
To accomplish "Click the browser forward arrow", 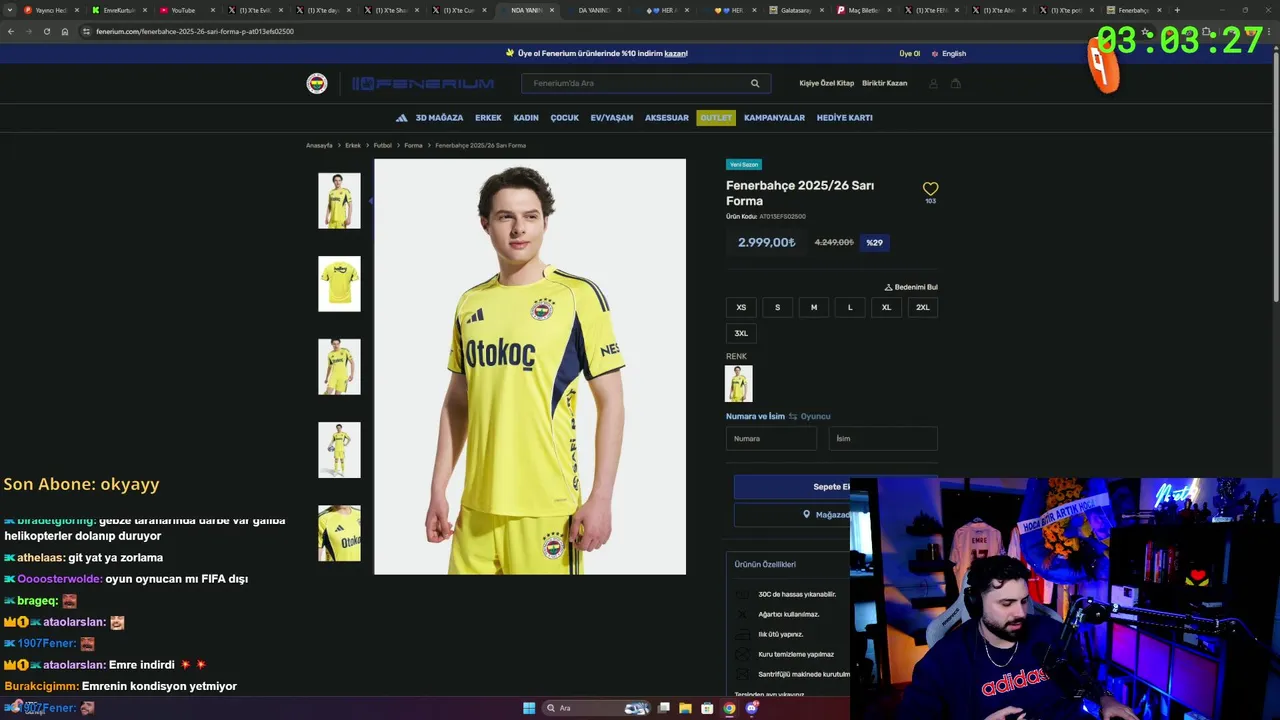I will pyautogui.click(x=28, y=31).
